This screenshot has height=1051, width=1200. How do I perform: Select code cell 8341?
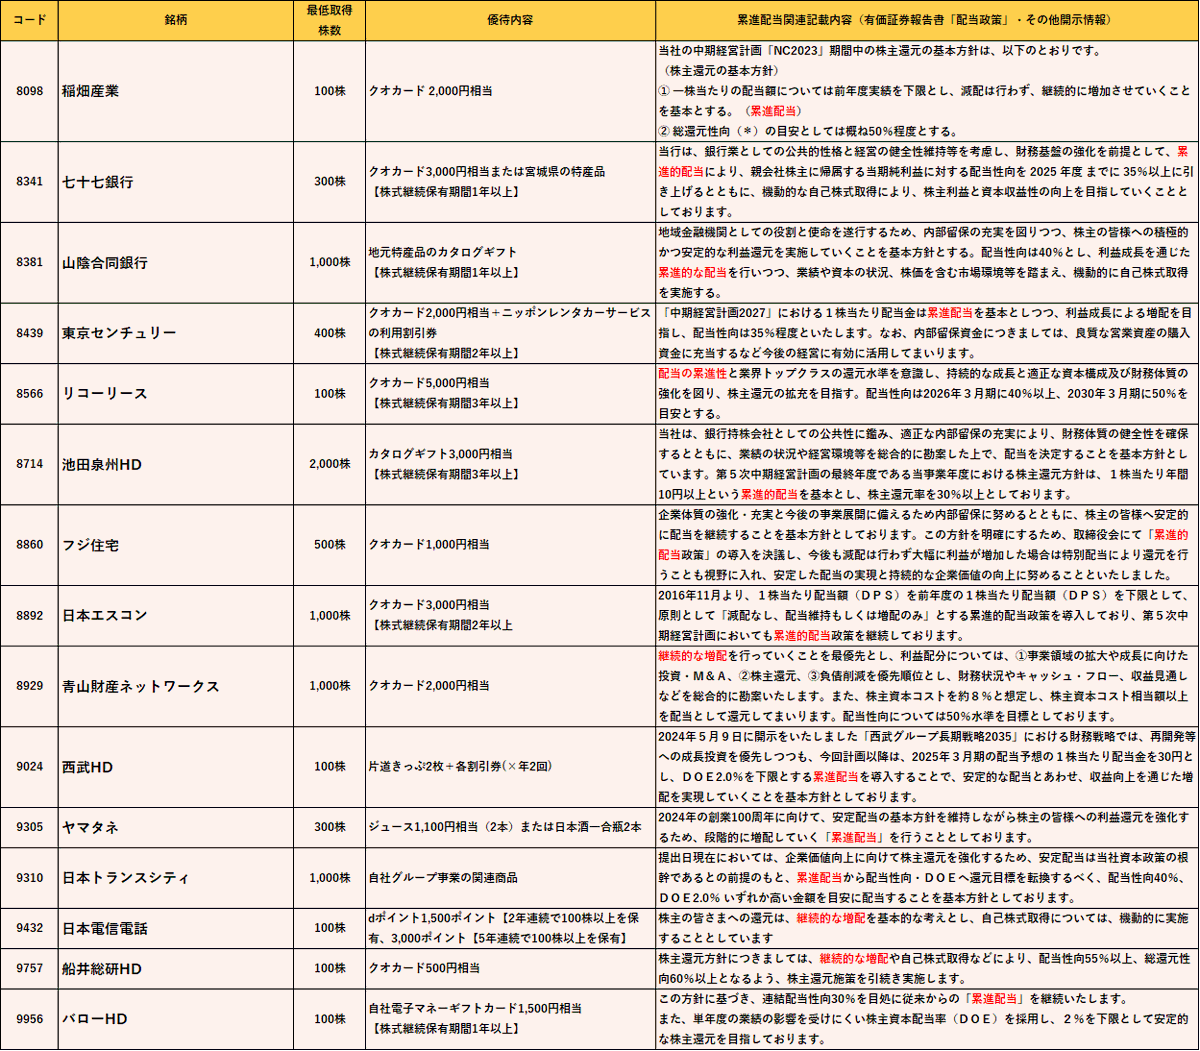[x=29, y=182]
